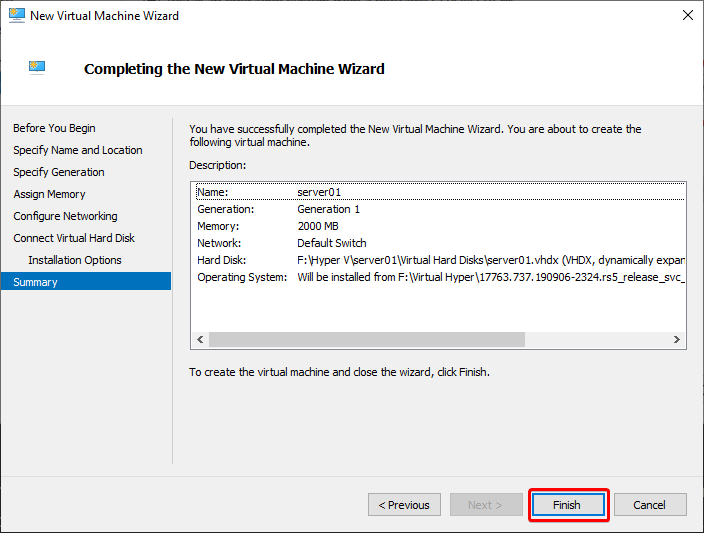Click the virtual machine icon beside the heading
The image size is (704, 533).
(x=37, y=67)
